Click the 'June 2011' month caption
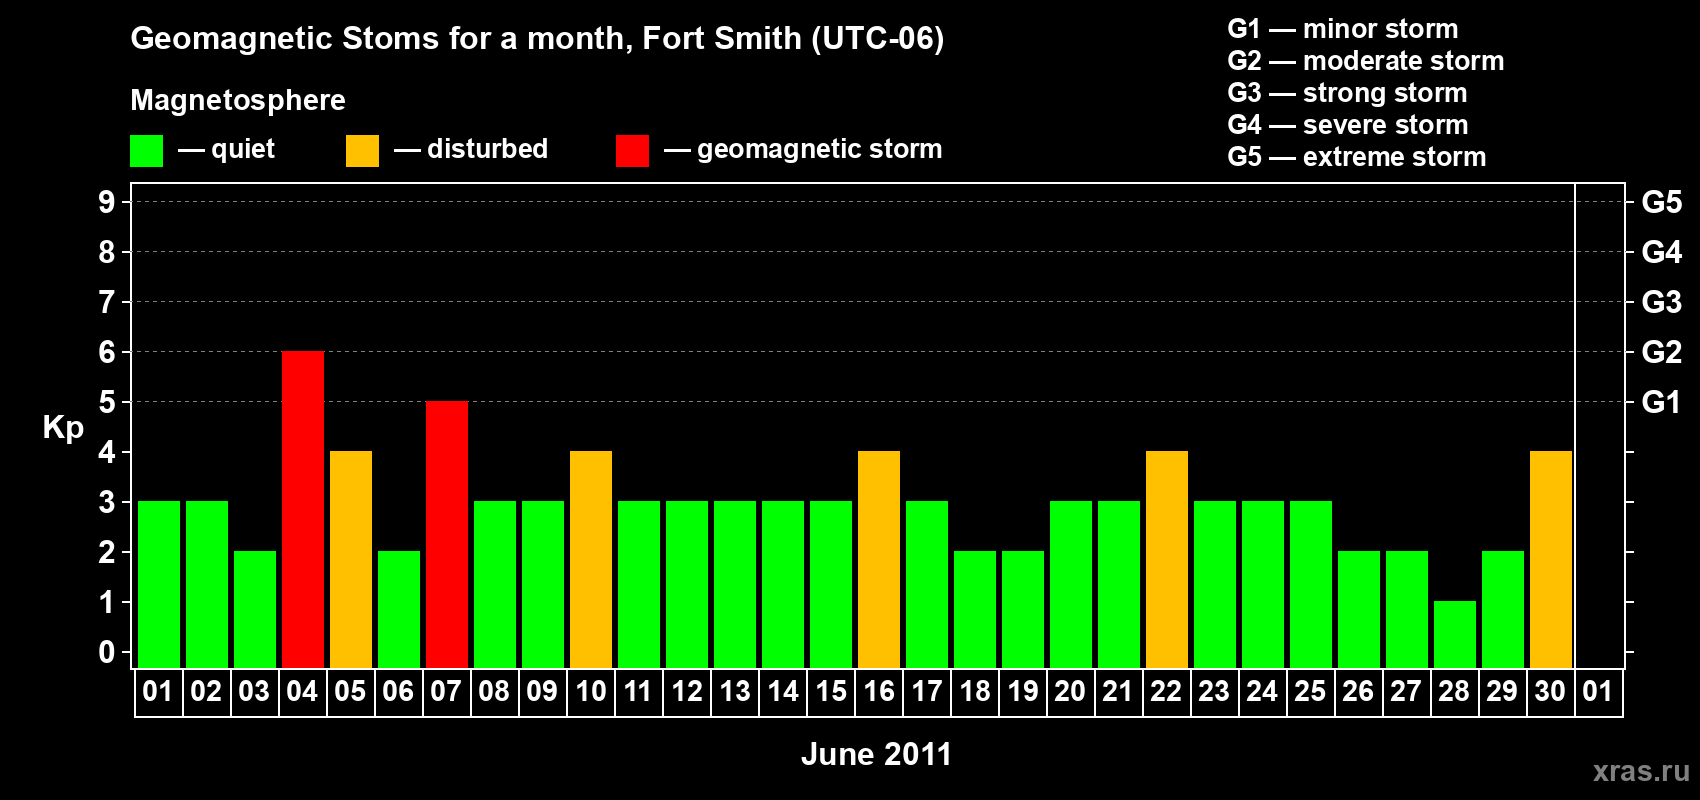The height and width of the screenshot is (800, 1700). coord(877,754)
